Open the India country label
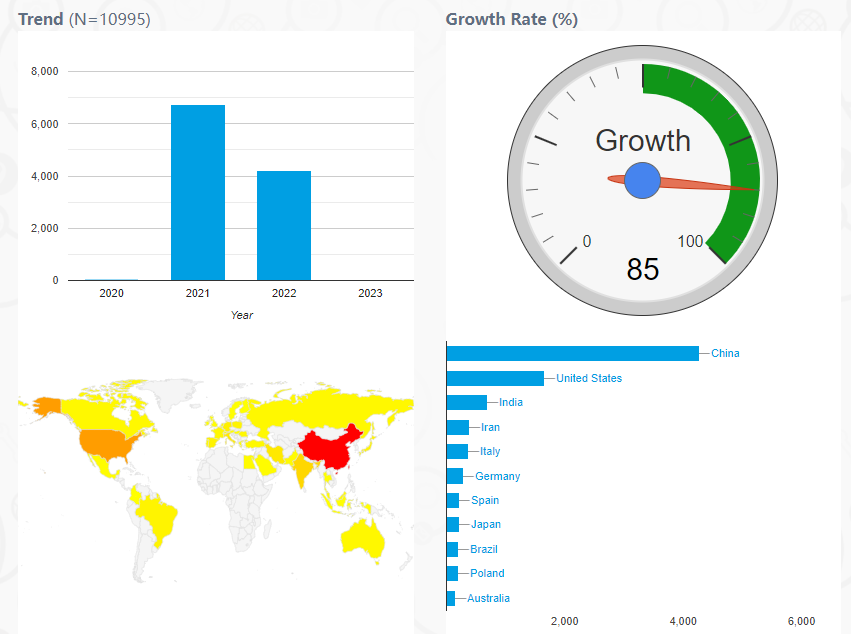The height and width of the screenshot is (634, 851). pos(511,402)
